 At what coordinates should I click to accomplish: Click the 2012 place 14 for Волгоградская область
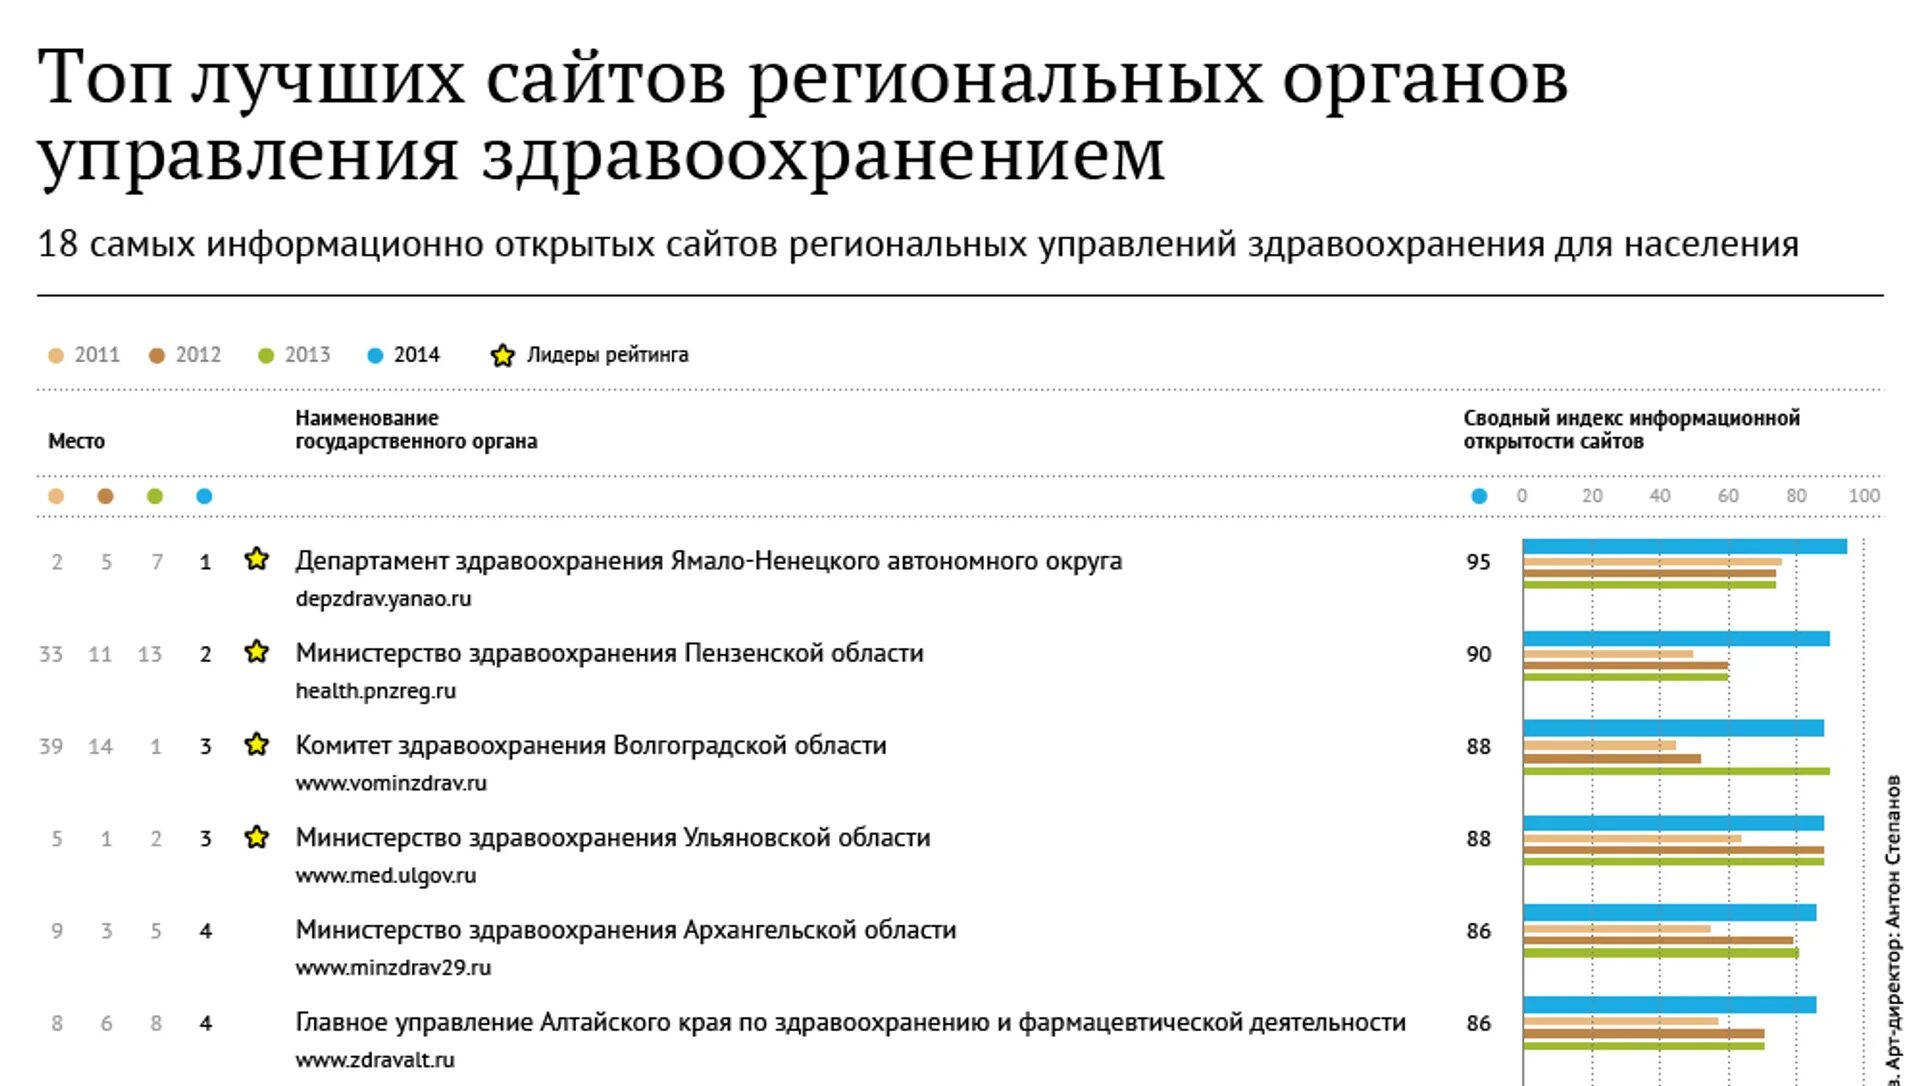(100, 746)
